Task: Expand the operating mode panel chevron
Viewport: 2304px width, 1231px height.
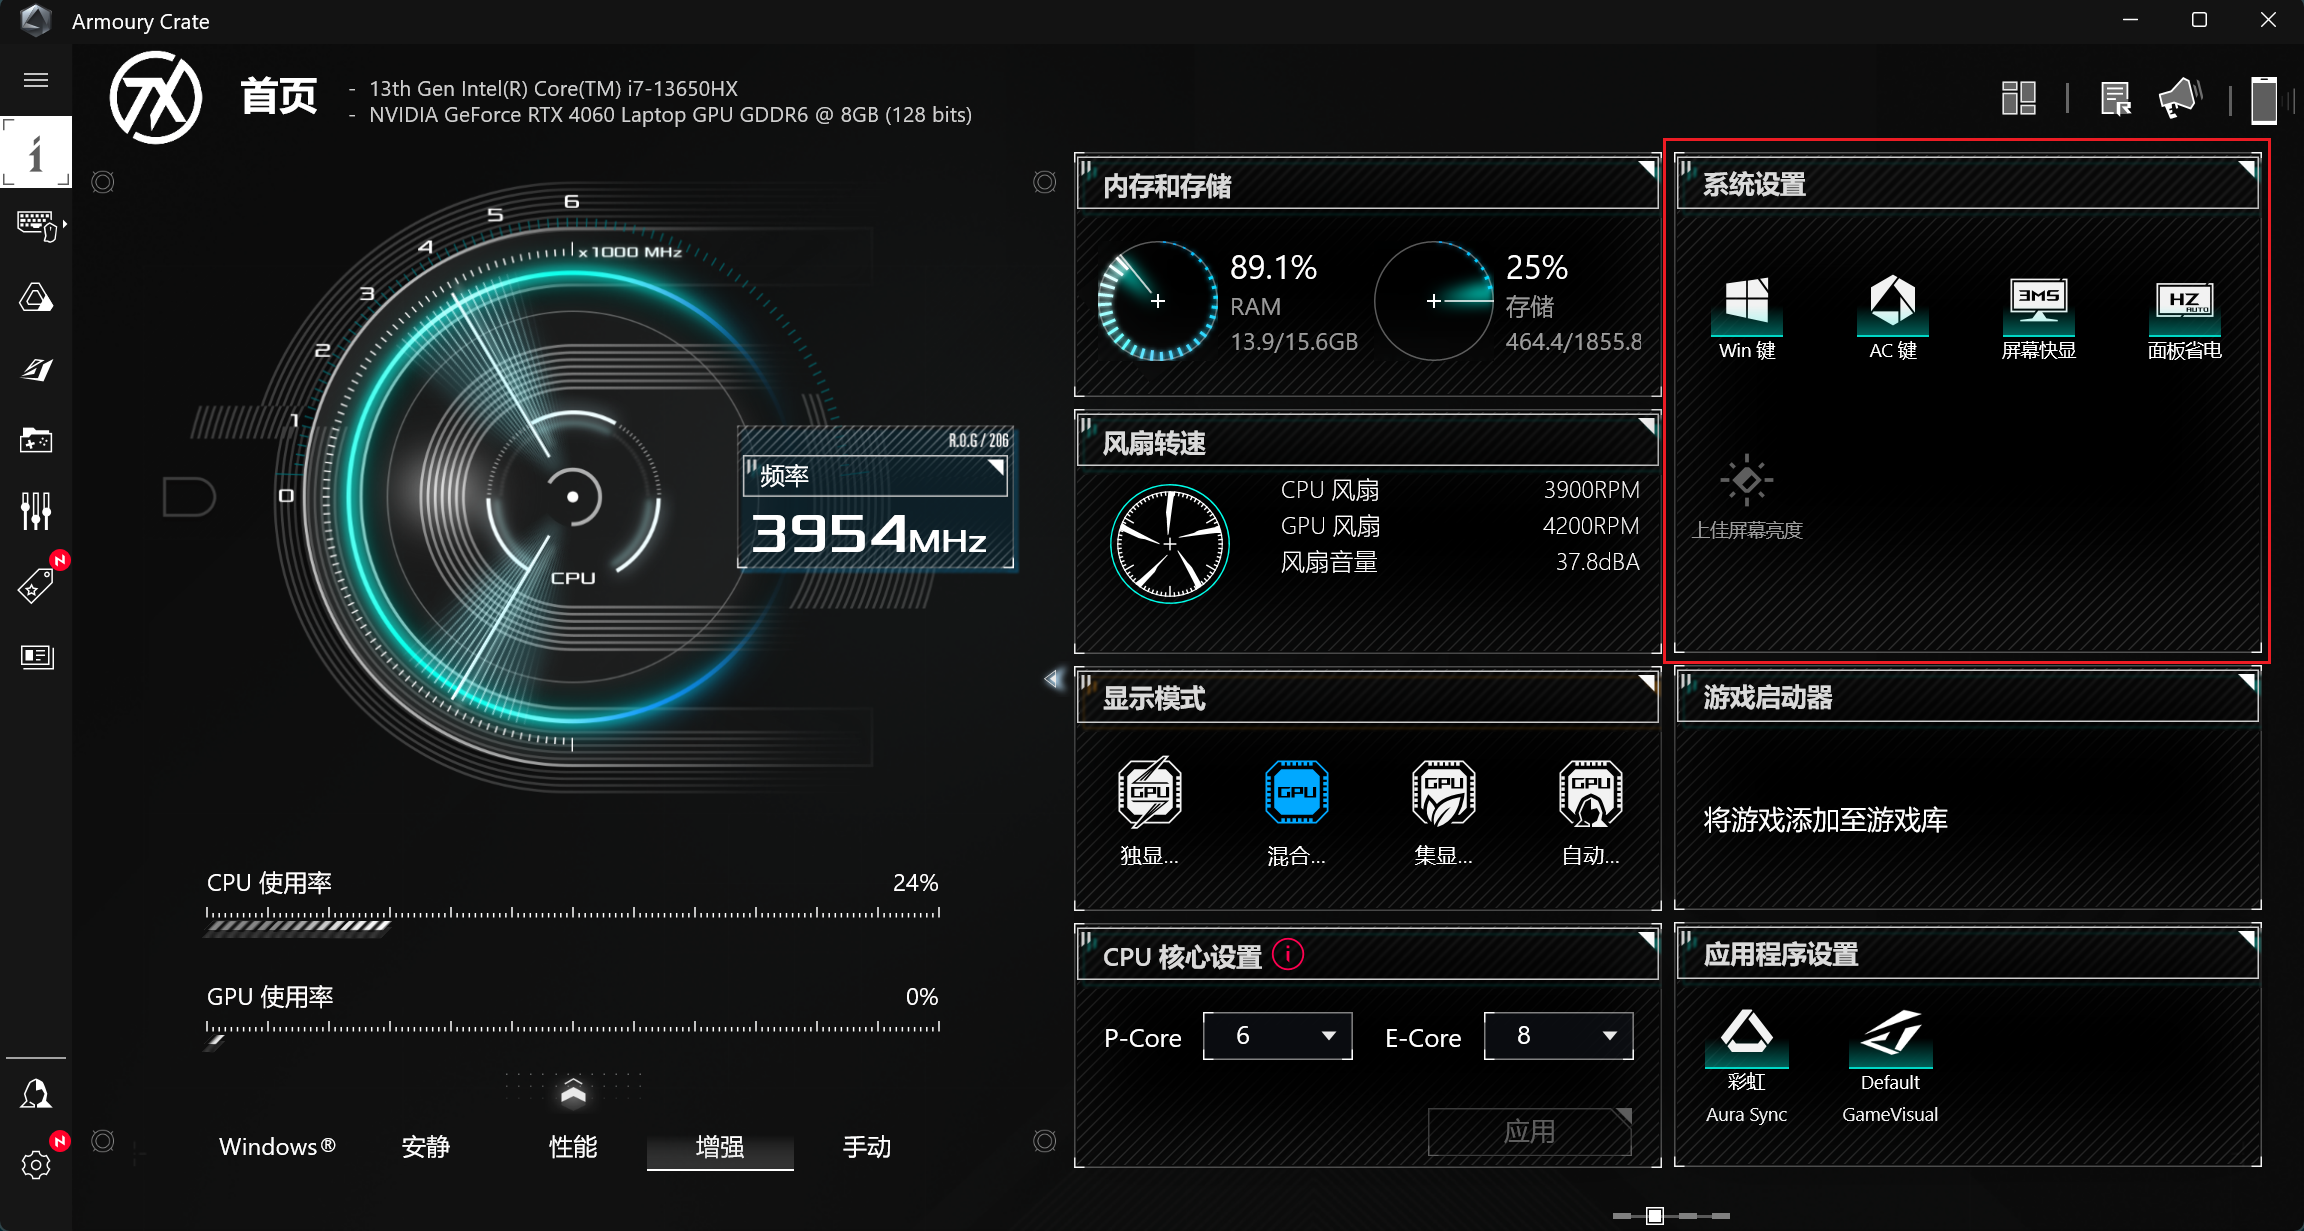Action: coord(573,1092)
